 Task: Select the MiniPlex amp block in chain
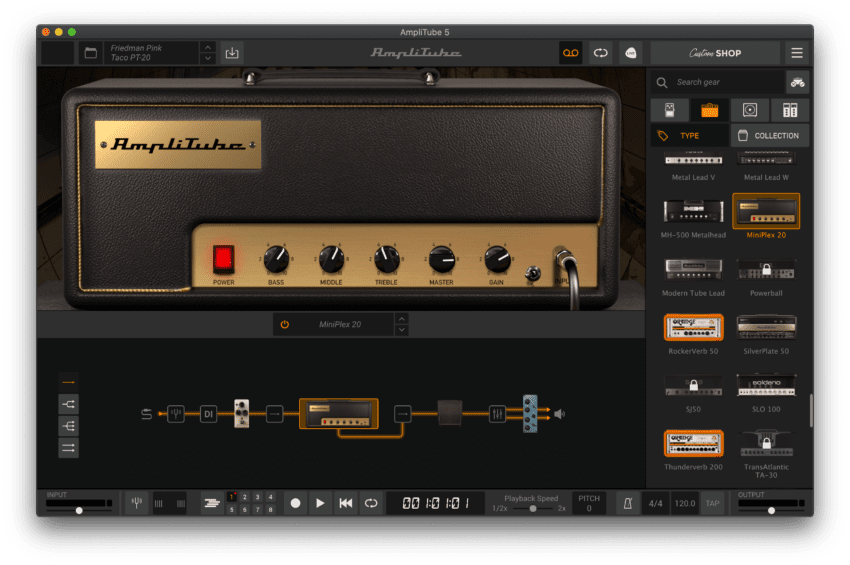pyautogui.click(x=339, y=414)
